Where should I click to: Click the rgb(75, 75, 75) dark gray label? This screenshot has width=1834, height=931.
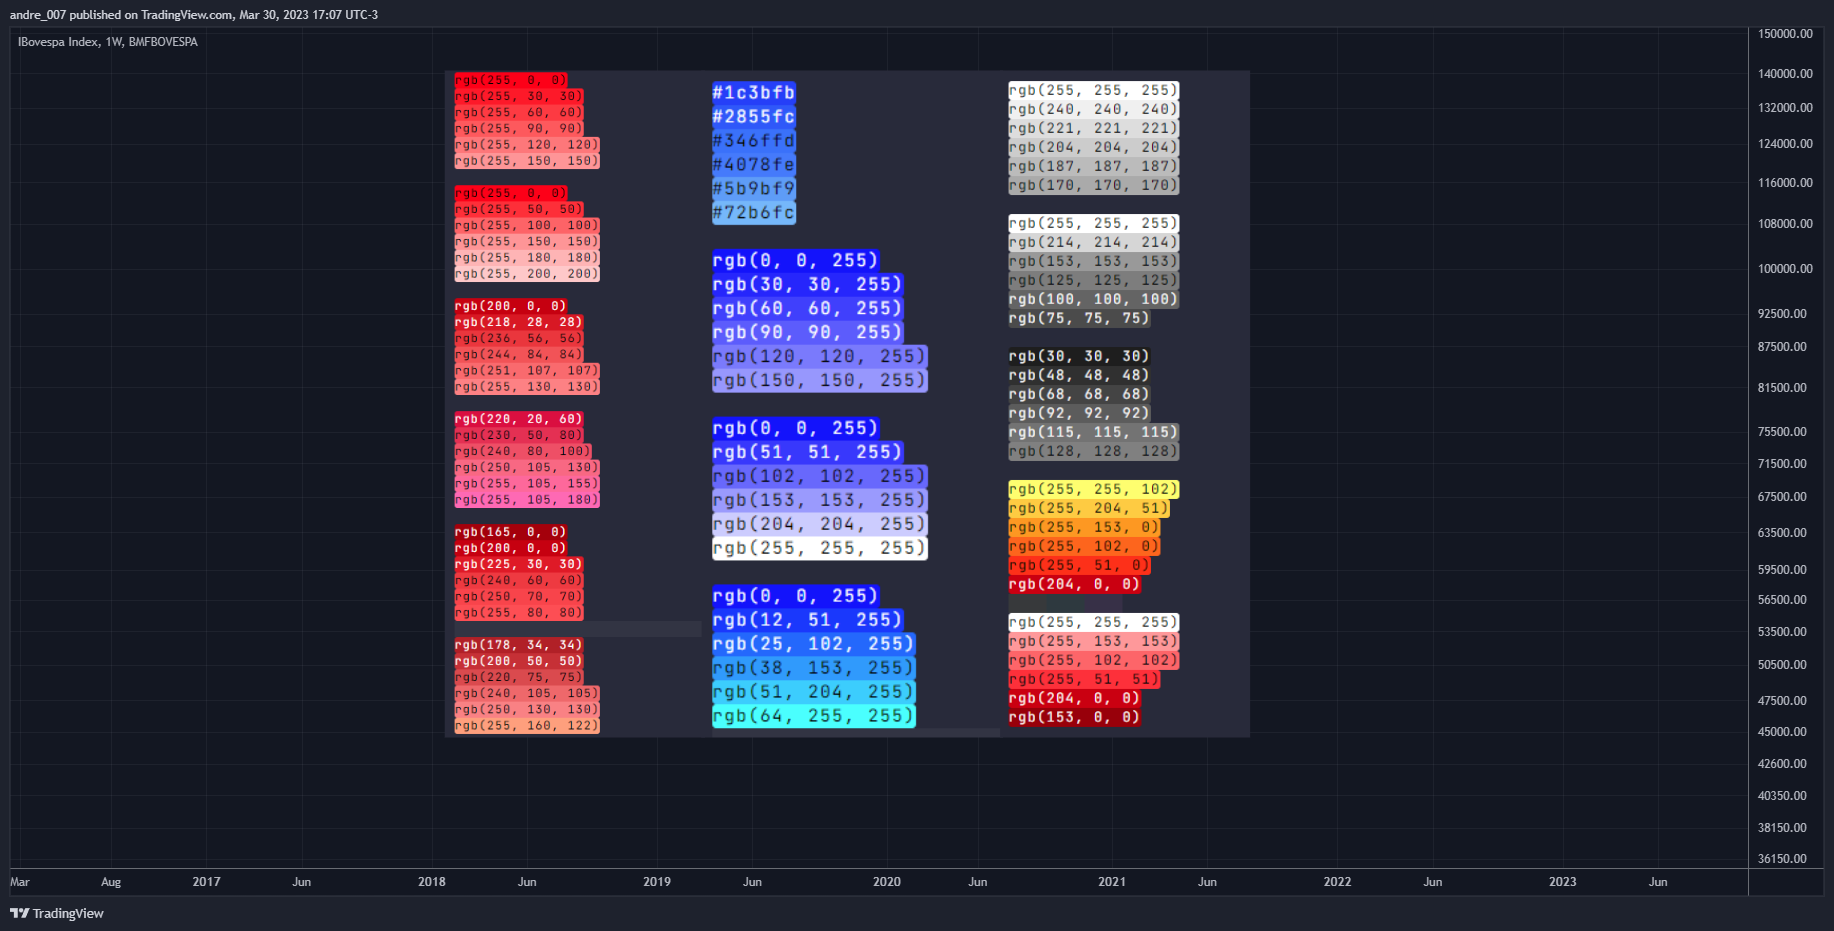1080,318
